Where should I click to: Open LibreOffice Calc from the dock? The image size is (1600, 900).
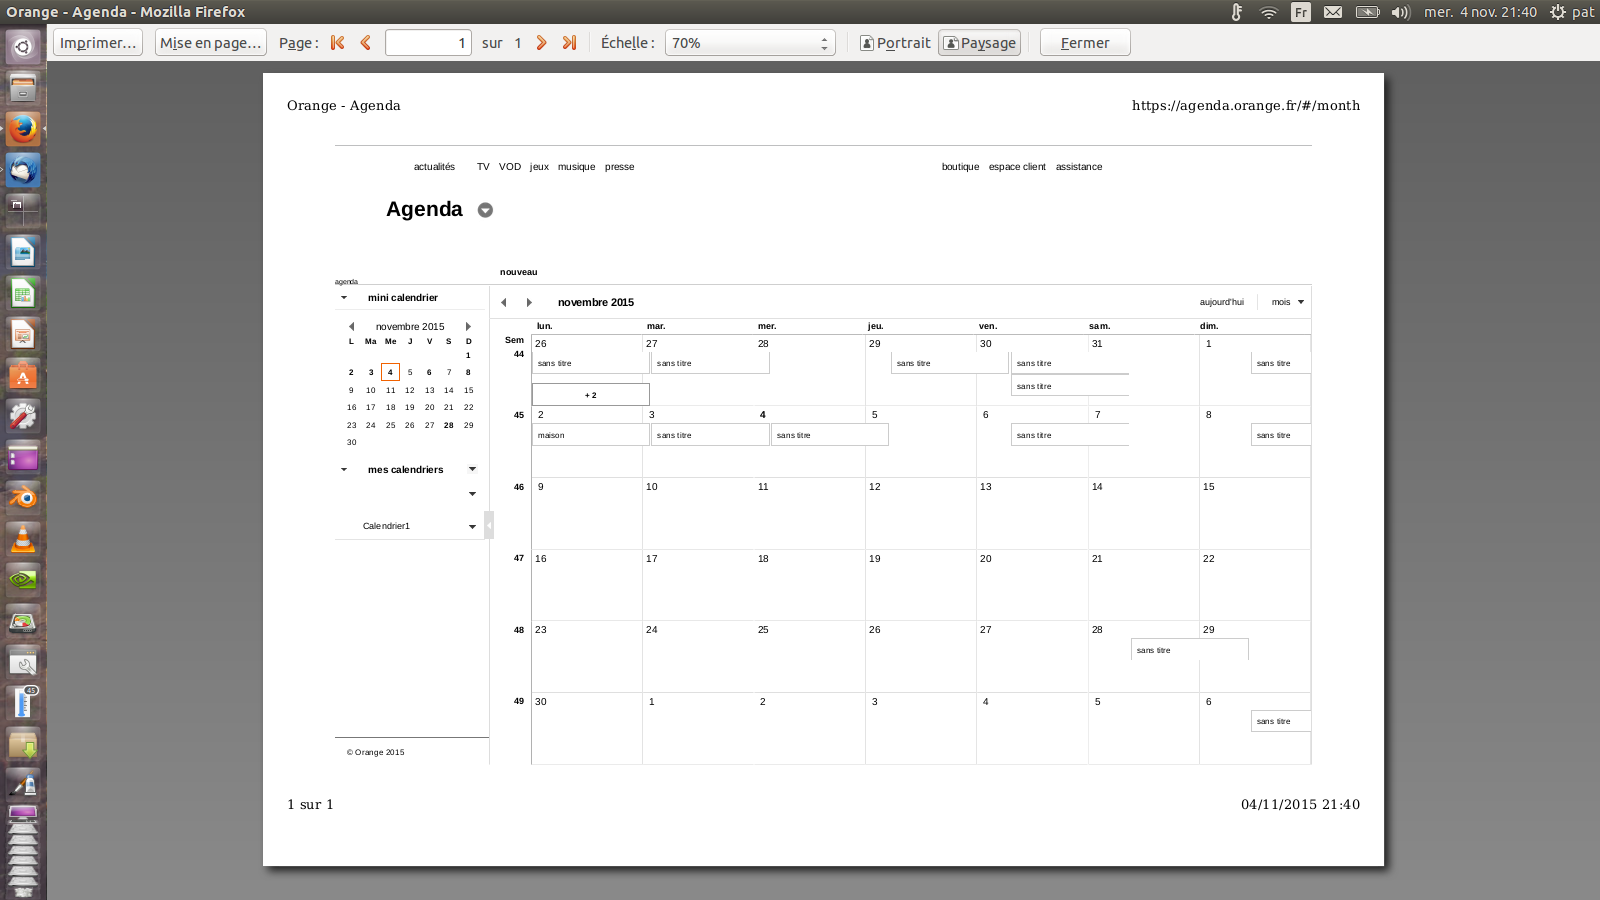click(22, 293)
